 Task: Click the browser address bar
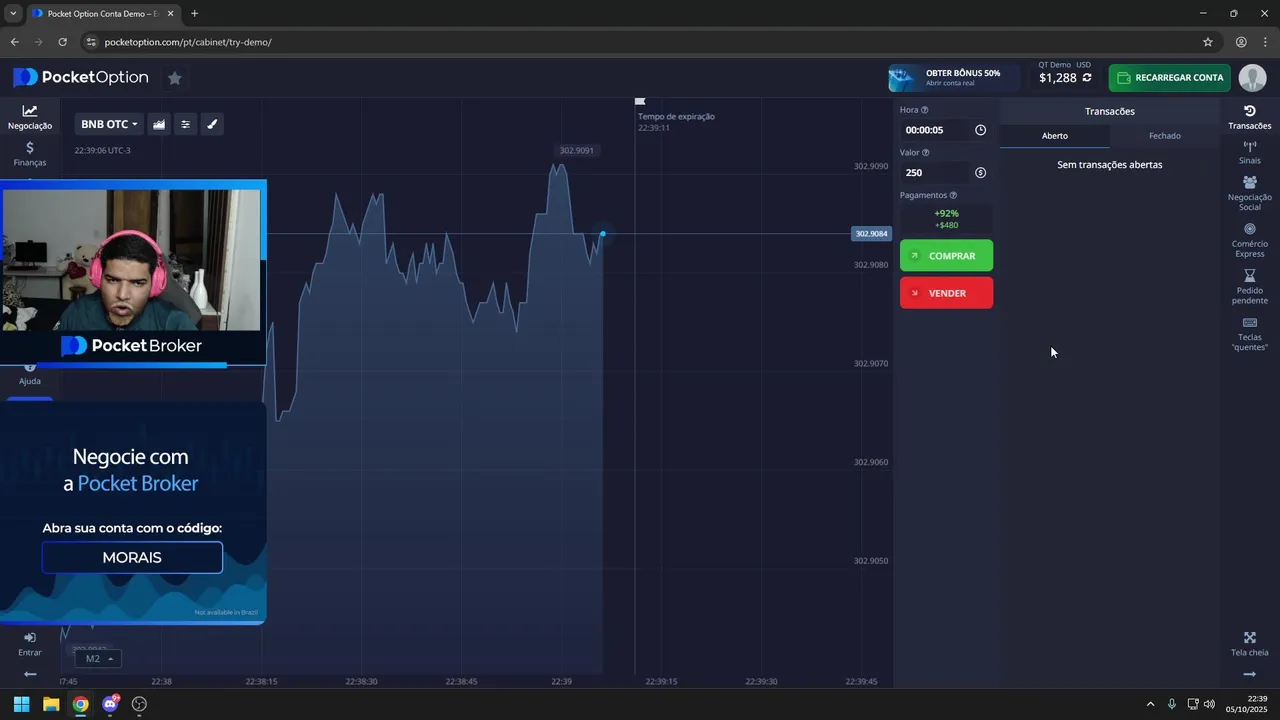640,42
